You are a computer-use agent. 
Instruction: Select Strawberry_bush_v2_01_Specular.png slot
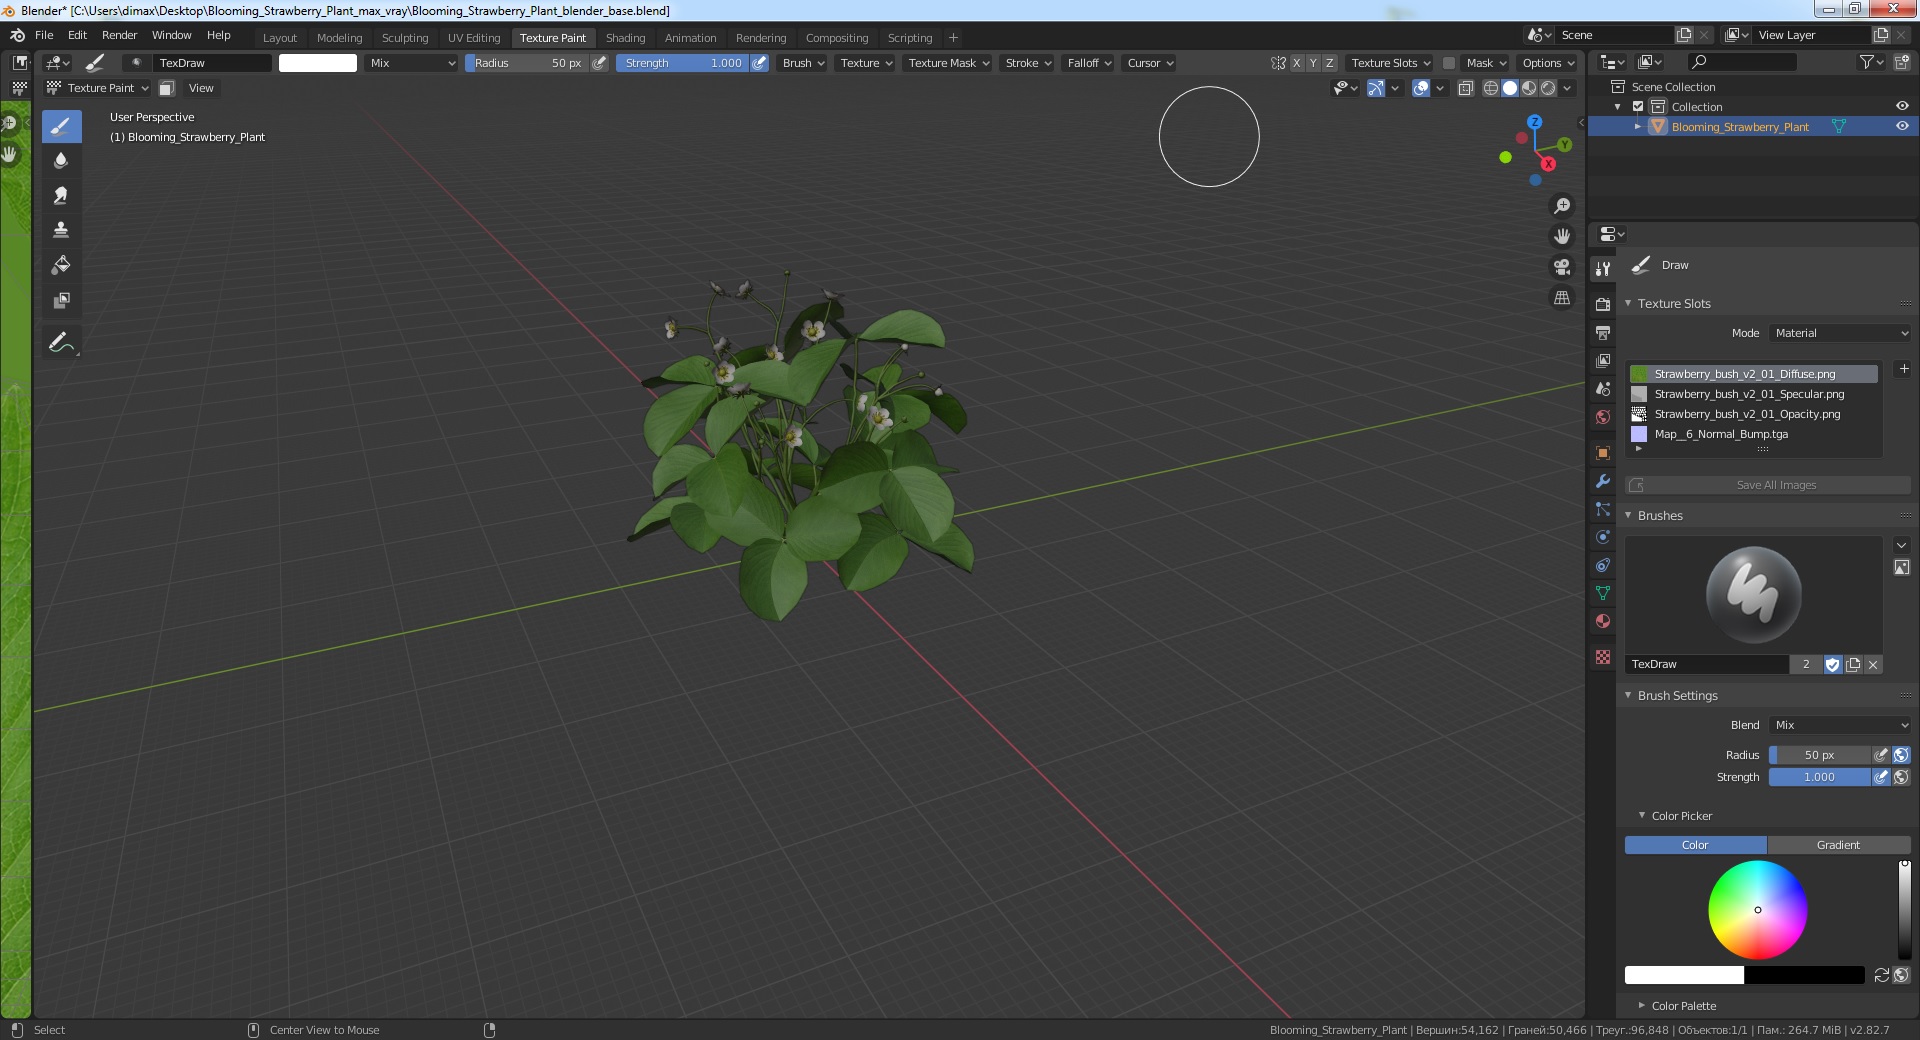click(1754, 394)
